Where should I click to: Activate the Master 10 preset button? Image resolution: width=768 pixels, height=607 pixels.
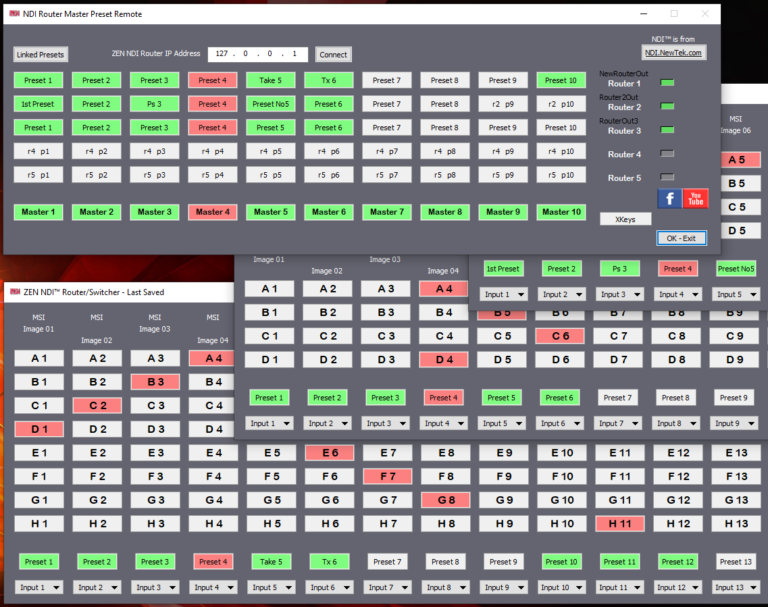(561, 212)
